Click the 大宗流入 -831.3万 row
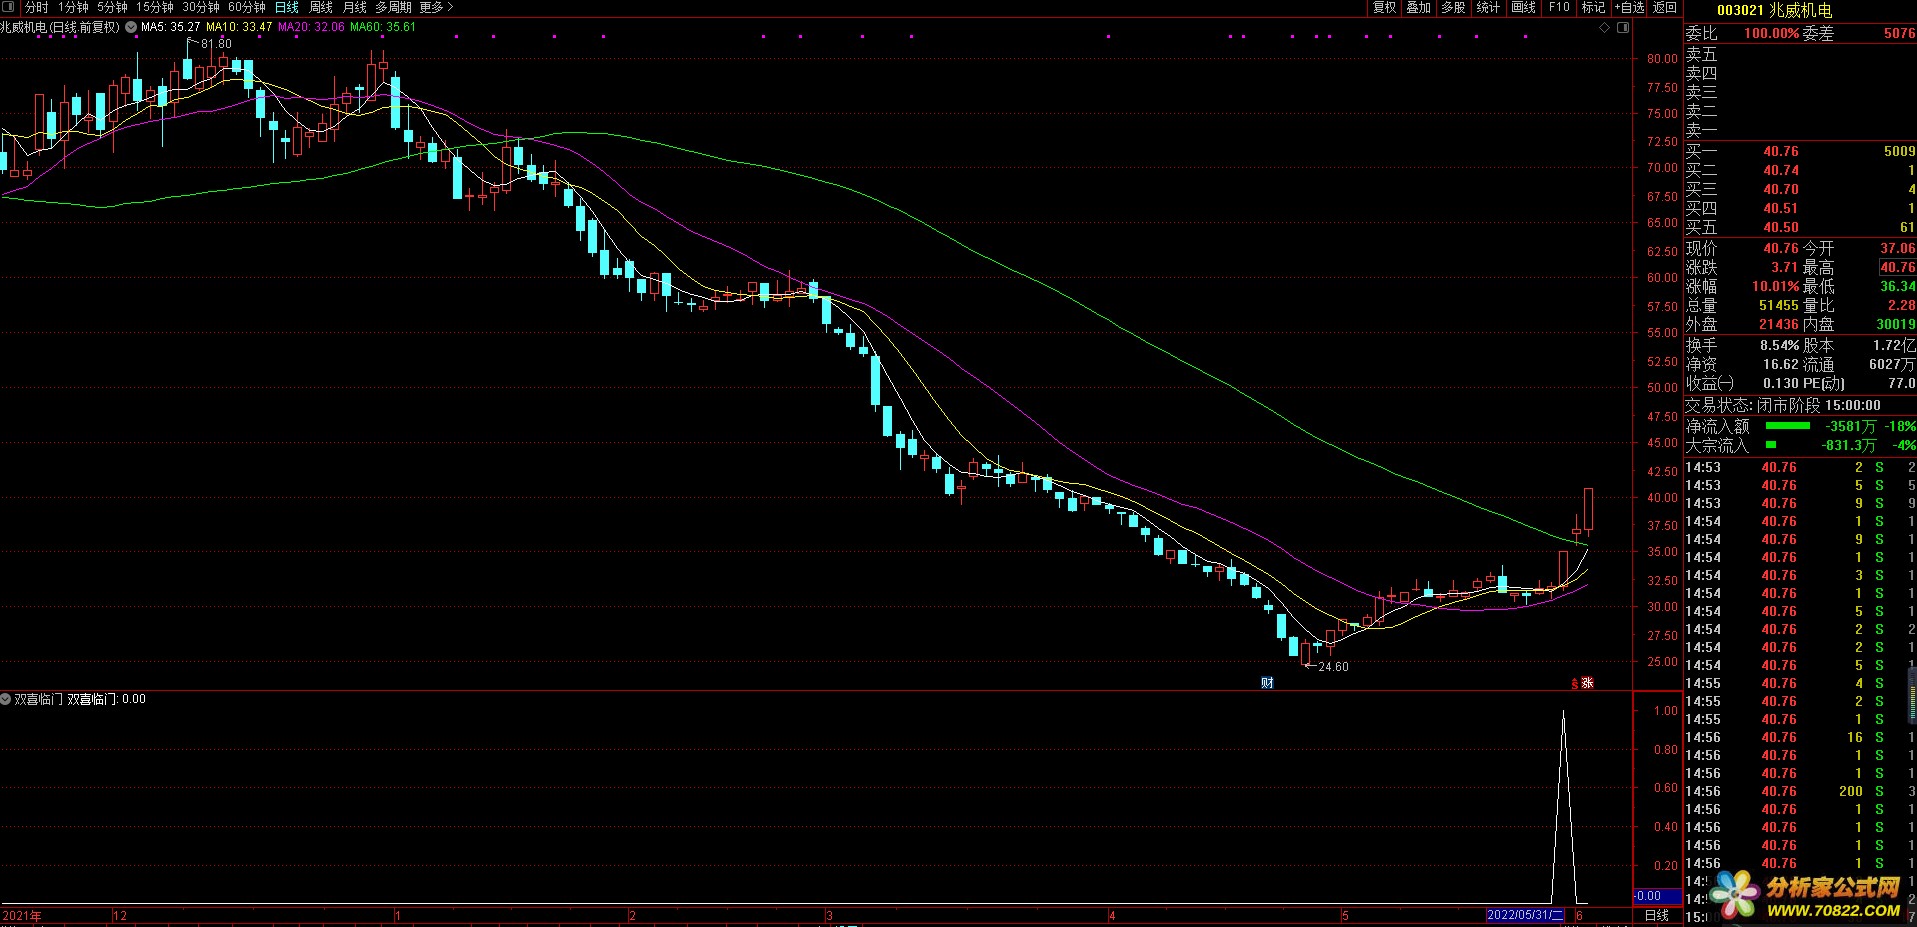 pos(1800,445)
